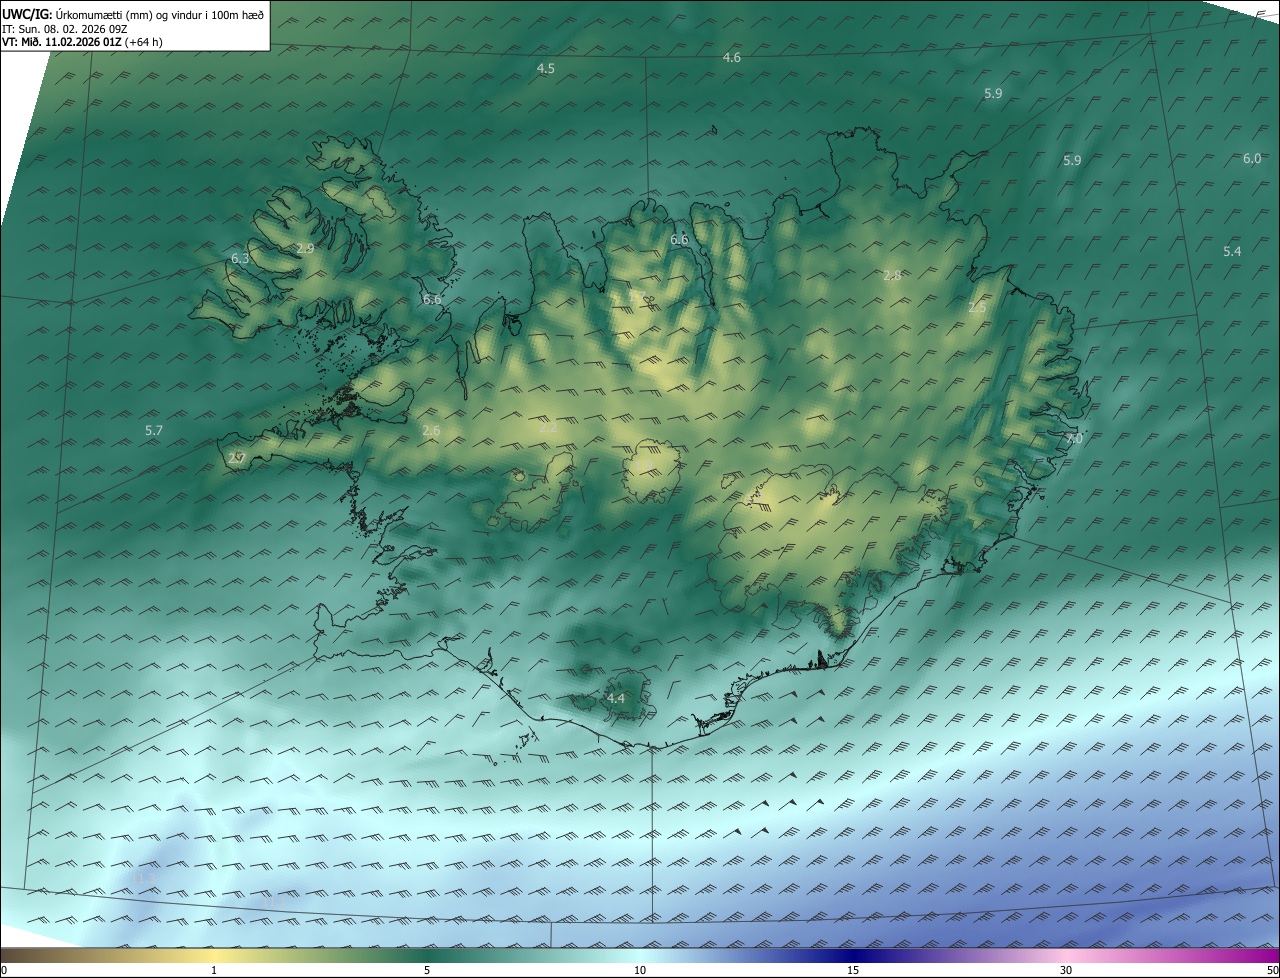Select the 7.0 value on the east coast
The image size is (1280, 978).
point(1074,439)
